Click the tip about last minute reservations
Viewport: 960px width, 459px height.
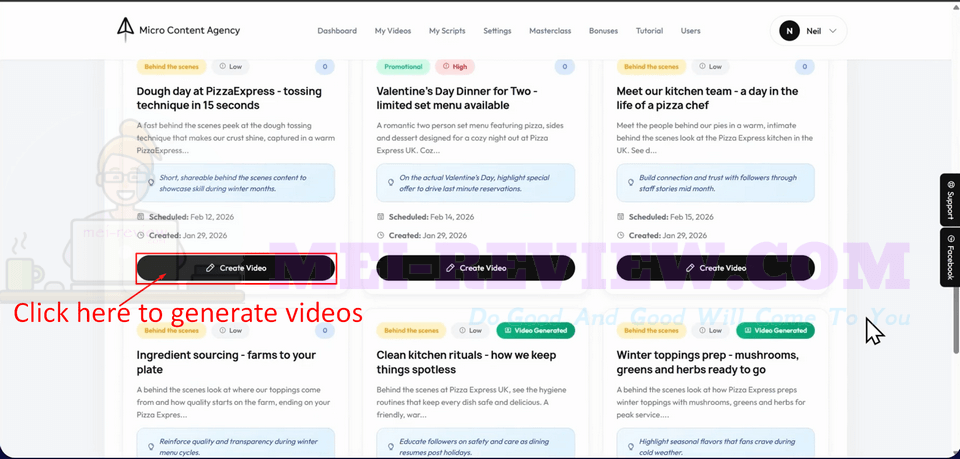[x=476, y=182]
